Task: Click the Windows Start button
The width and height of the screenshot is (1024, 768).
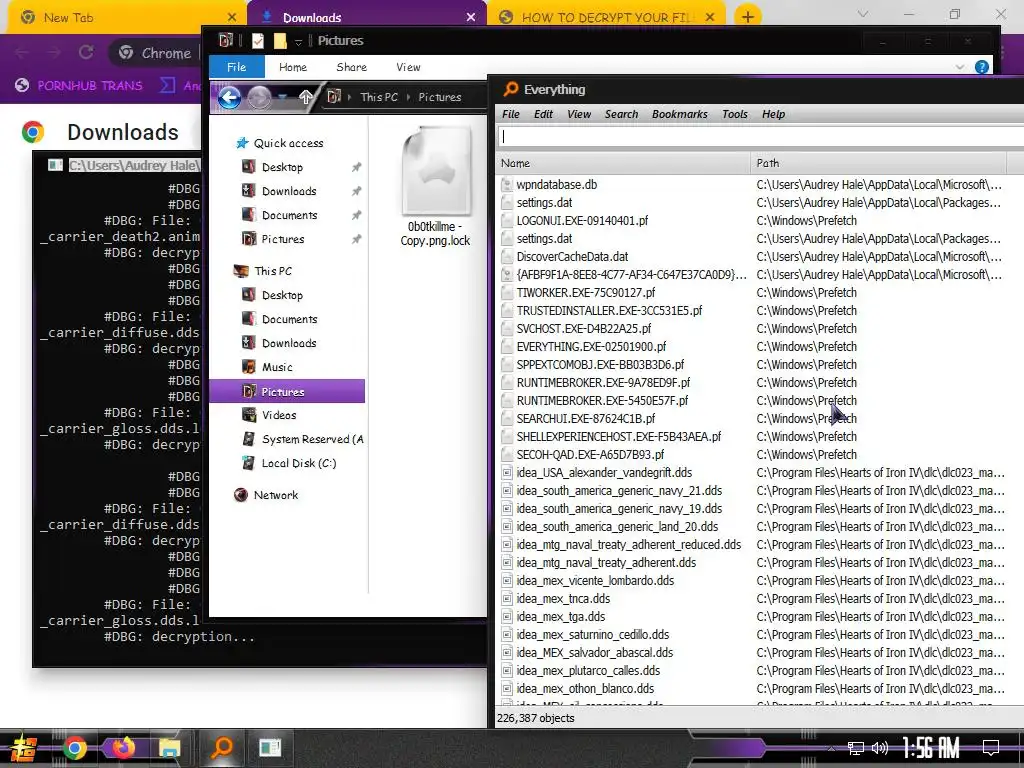Action: [x=23, y=748]
